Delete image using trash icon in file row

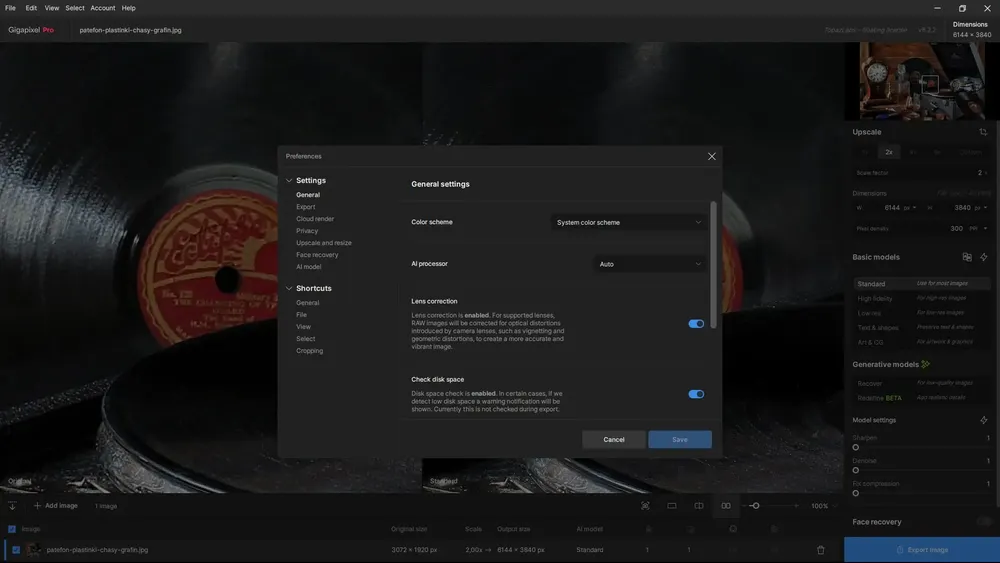click(x=821, y=550)
